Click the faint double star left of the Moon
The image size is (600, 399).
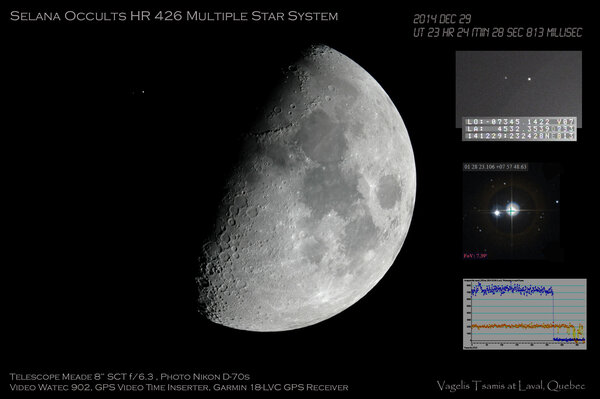coord(139,92)
